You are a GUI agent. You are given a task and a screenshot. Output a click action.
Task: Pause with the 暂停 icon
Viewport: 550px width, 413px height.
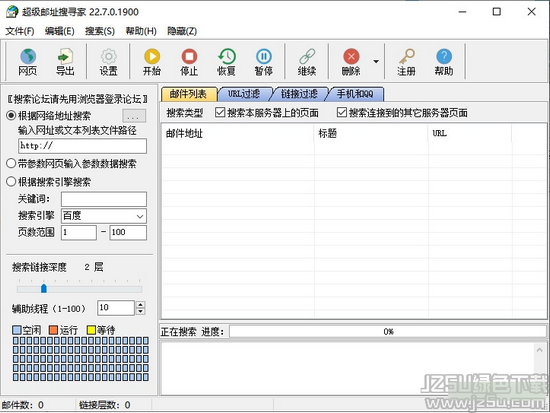(264, 56)
